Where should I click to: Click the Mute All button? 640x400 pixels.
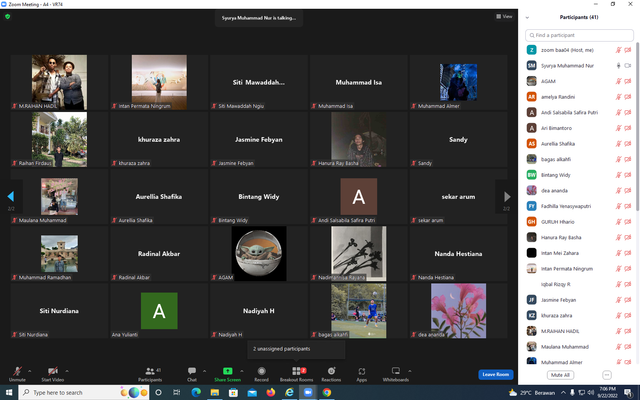click(560, 375)
